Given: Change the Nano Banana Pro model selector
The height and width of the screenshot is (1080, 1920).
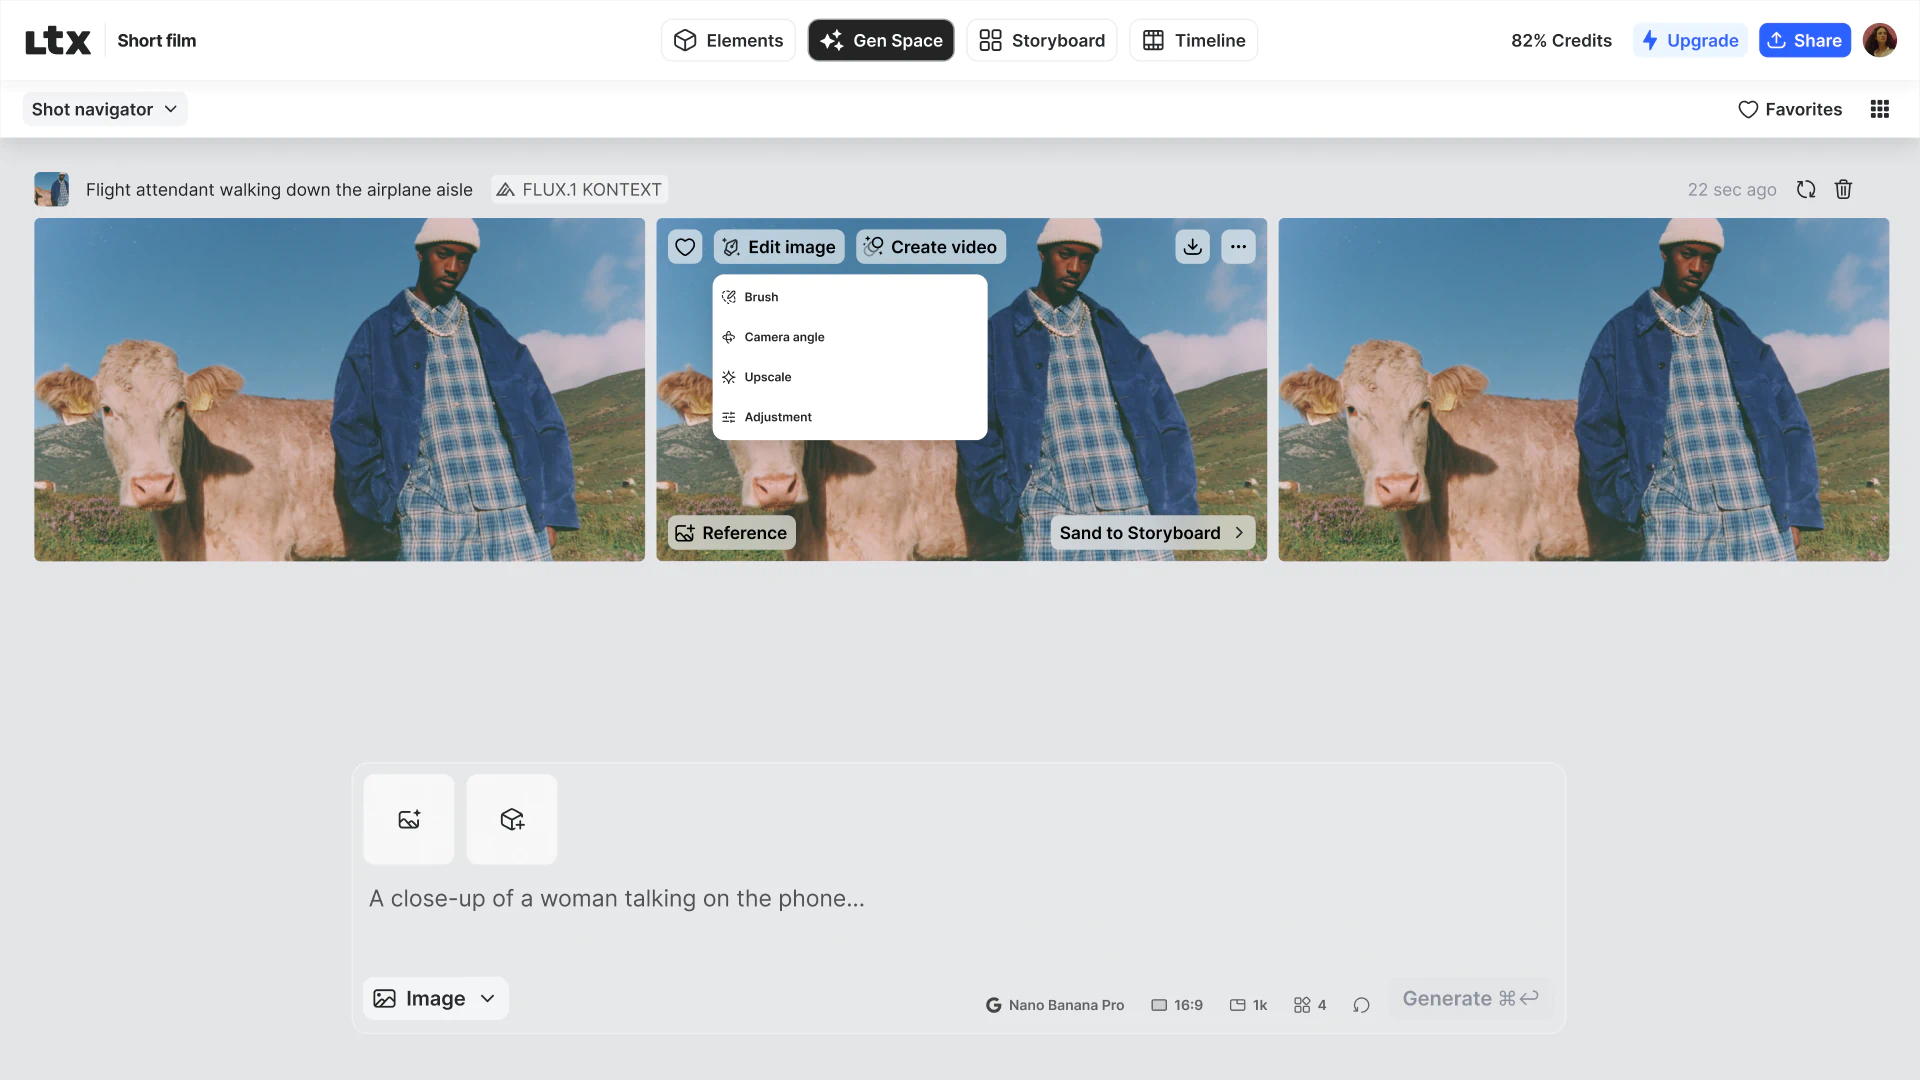Looking at the screenshot, I should coord(1055,1005).
